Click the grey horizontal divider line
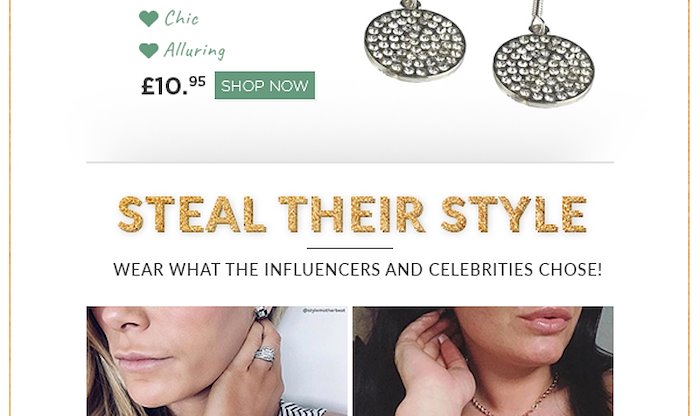700x416 pixels. 350,162
